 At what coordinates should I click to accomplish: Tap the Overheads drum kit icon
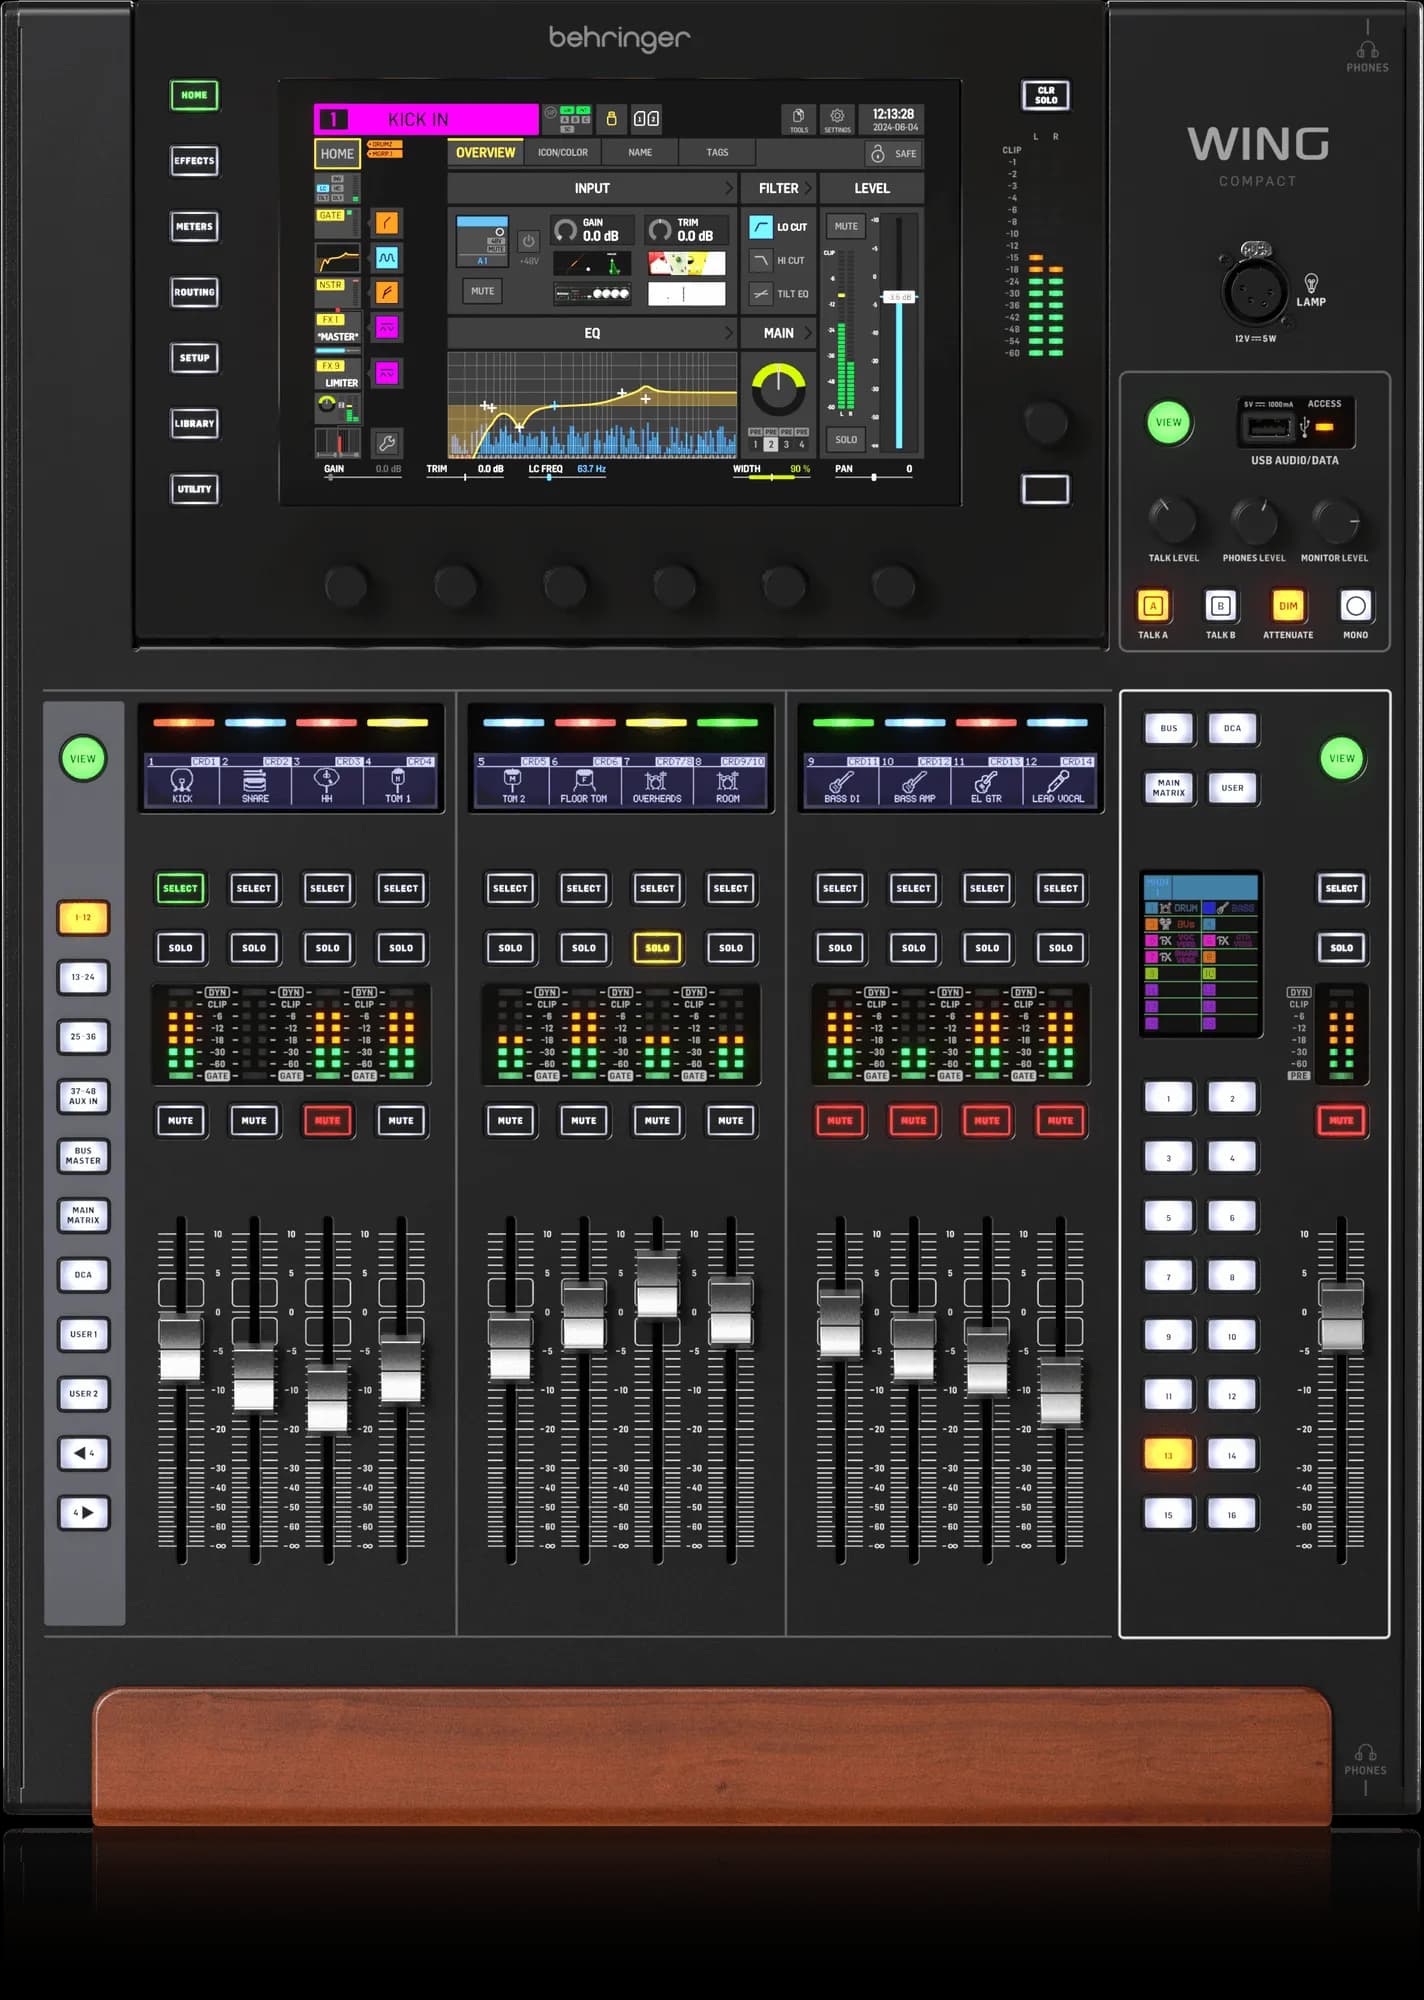point(656,780)
